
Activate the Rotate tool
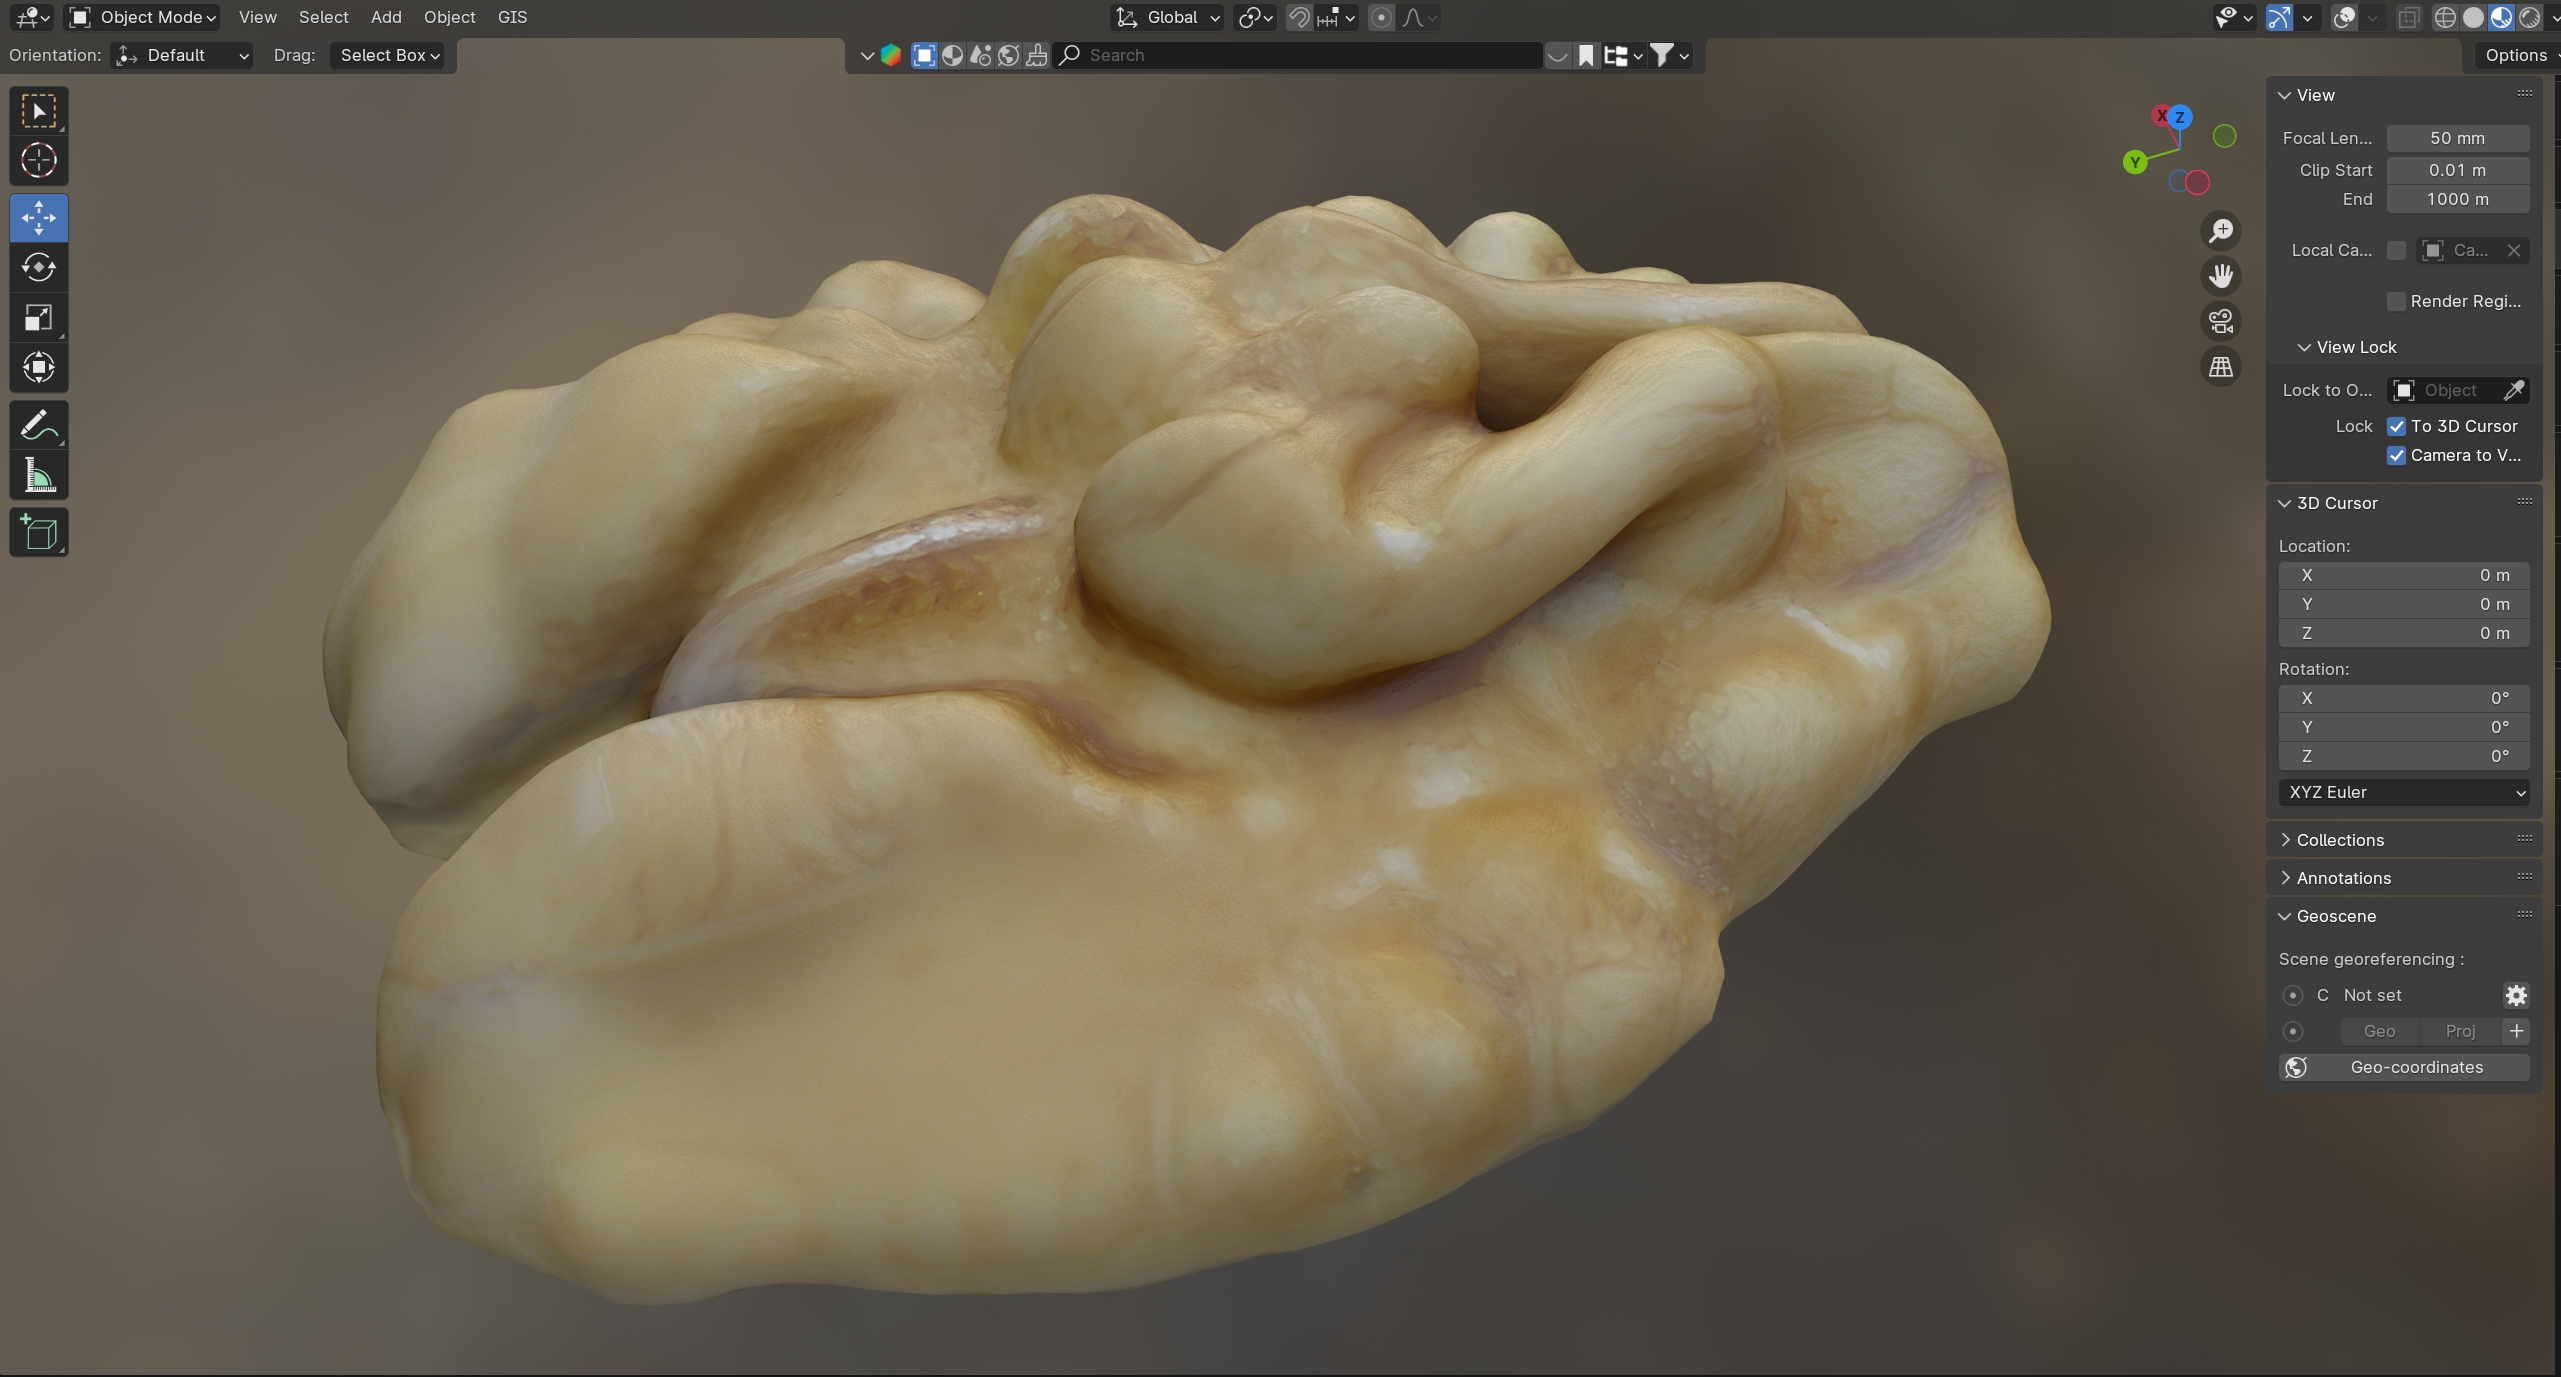pos(39,268)
